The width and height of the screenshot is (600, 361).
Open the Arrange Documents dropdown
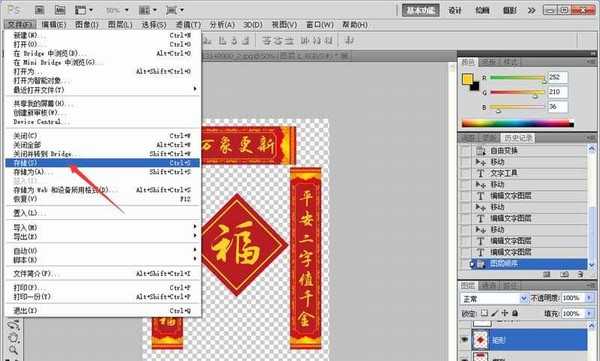(148, 10)
